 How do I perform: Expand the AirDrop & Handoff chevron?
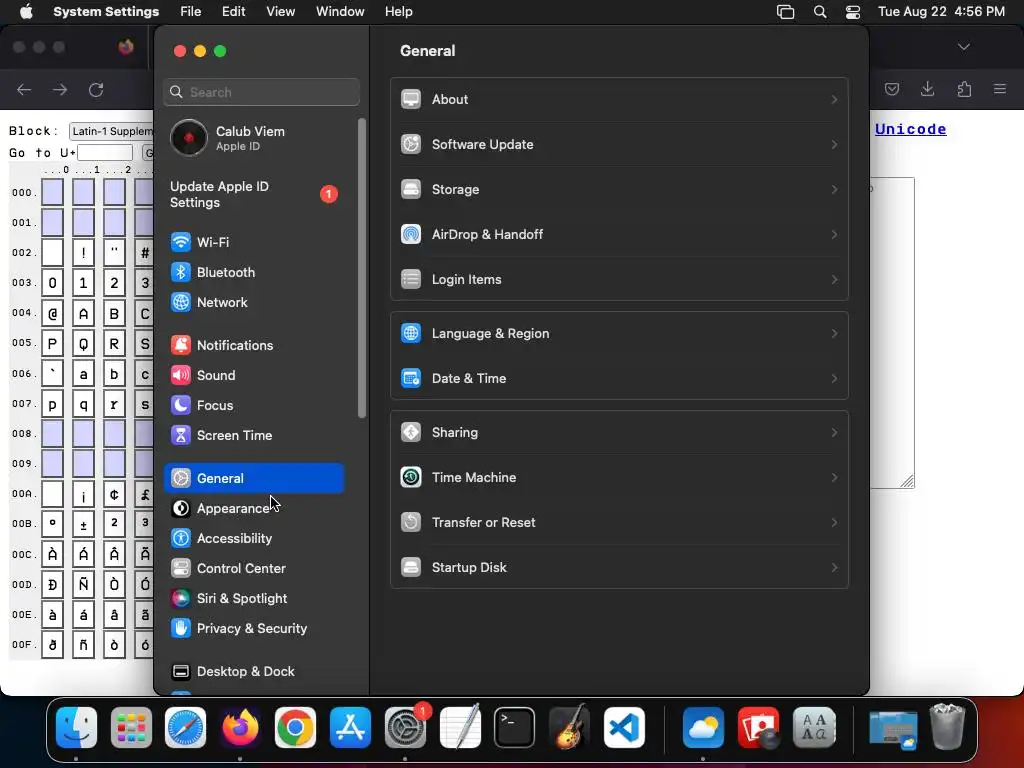[x=834, y=234]
